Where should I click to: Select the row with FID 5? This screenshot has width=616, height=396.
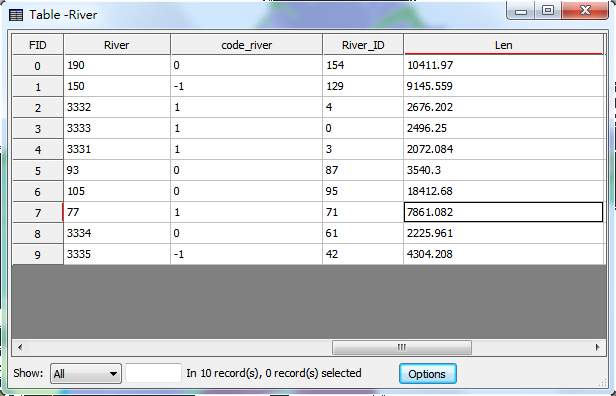38,170
